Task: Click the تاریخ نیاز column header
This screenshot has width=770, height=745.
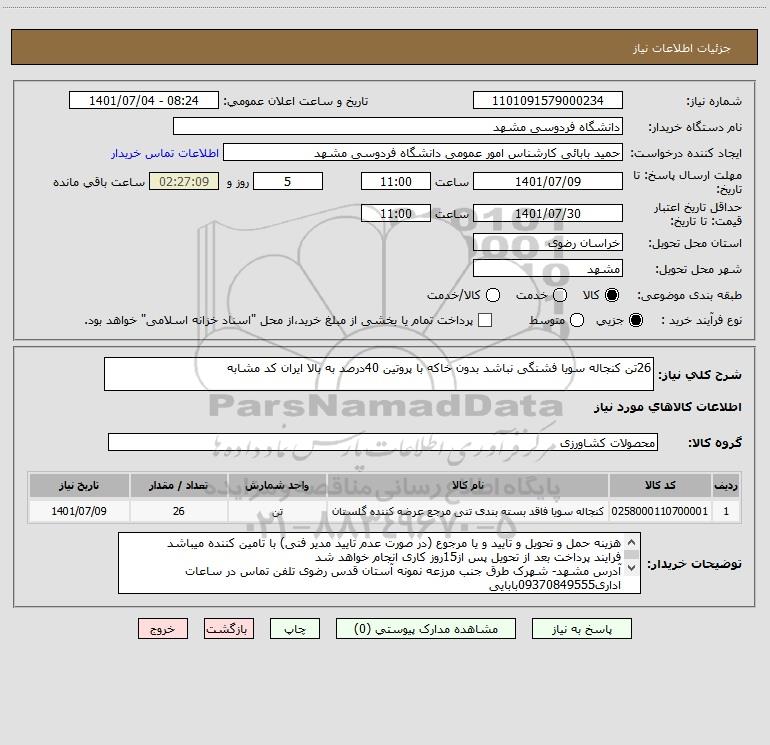Action: pyautogui.click(x=79, y=485)
